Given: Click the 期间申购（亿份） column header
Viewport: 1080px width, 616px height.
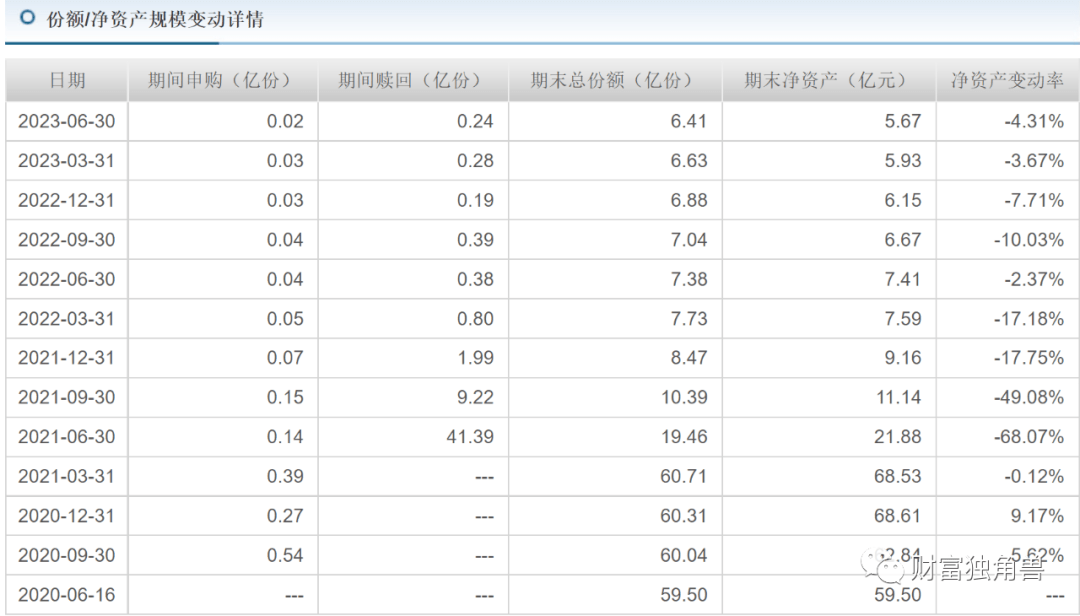Looking at the screenshot, I should tap(222, 81).
